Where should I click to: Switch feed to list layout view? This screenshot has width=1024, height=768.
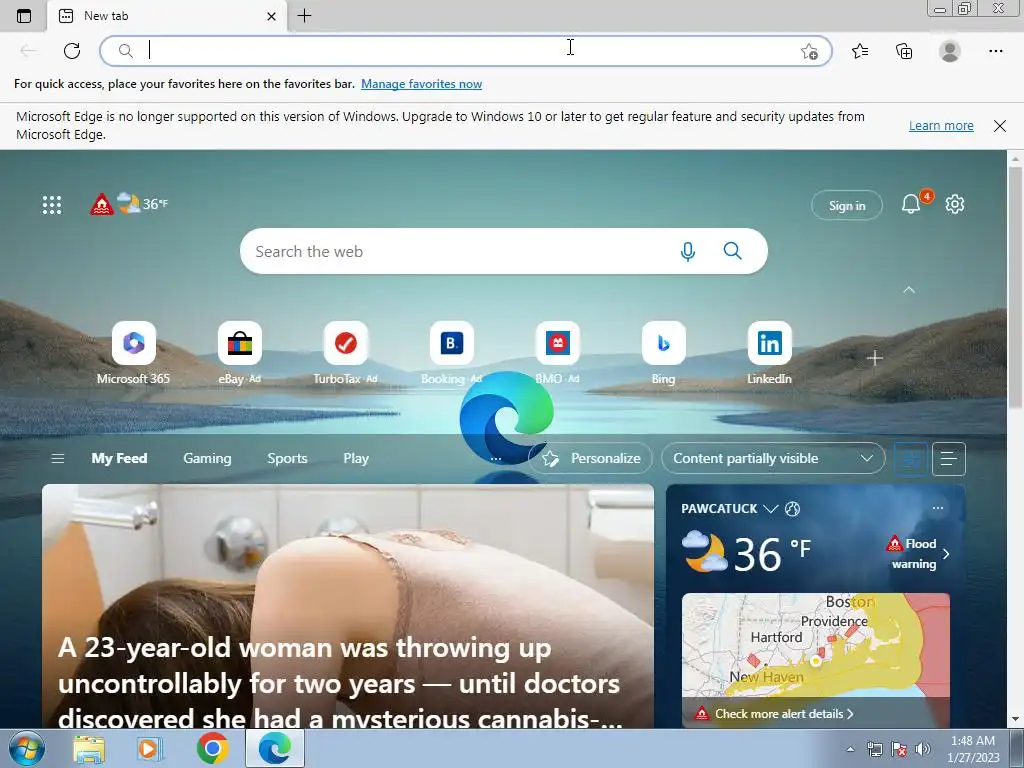click(x=949, y=459)
